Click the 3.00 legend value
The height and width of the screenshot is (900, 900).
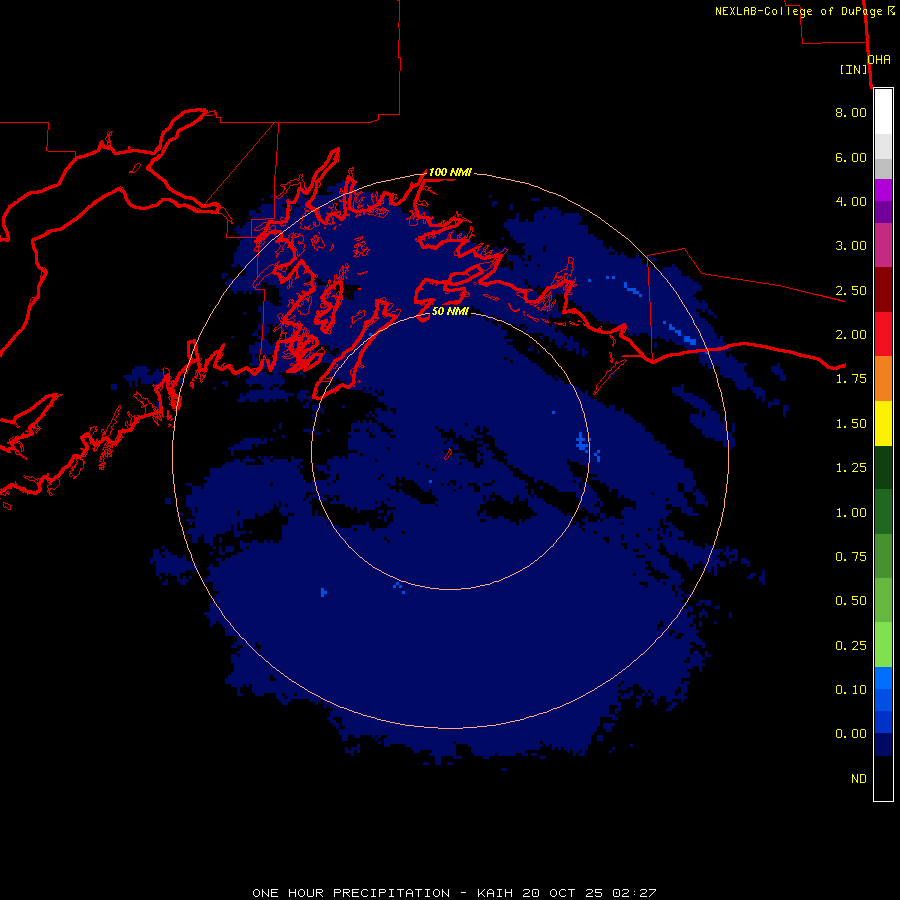[x=851, y=246]
